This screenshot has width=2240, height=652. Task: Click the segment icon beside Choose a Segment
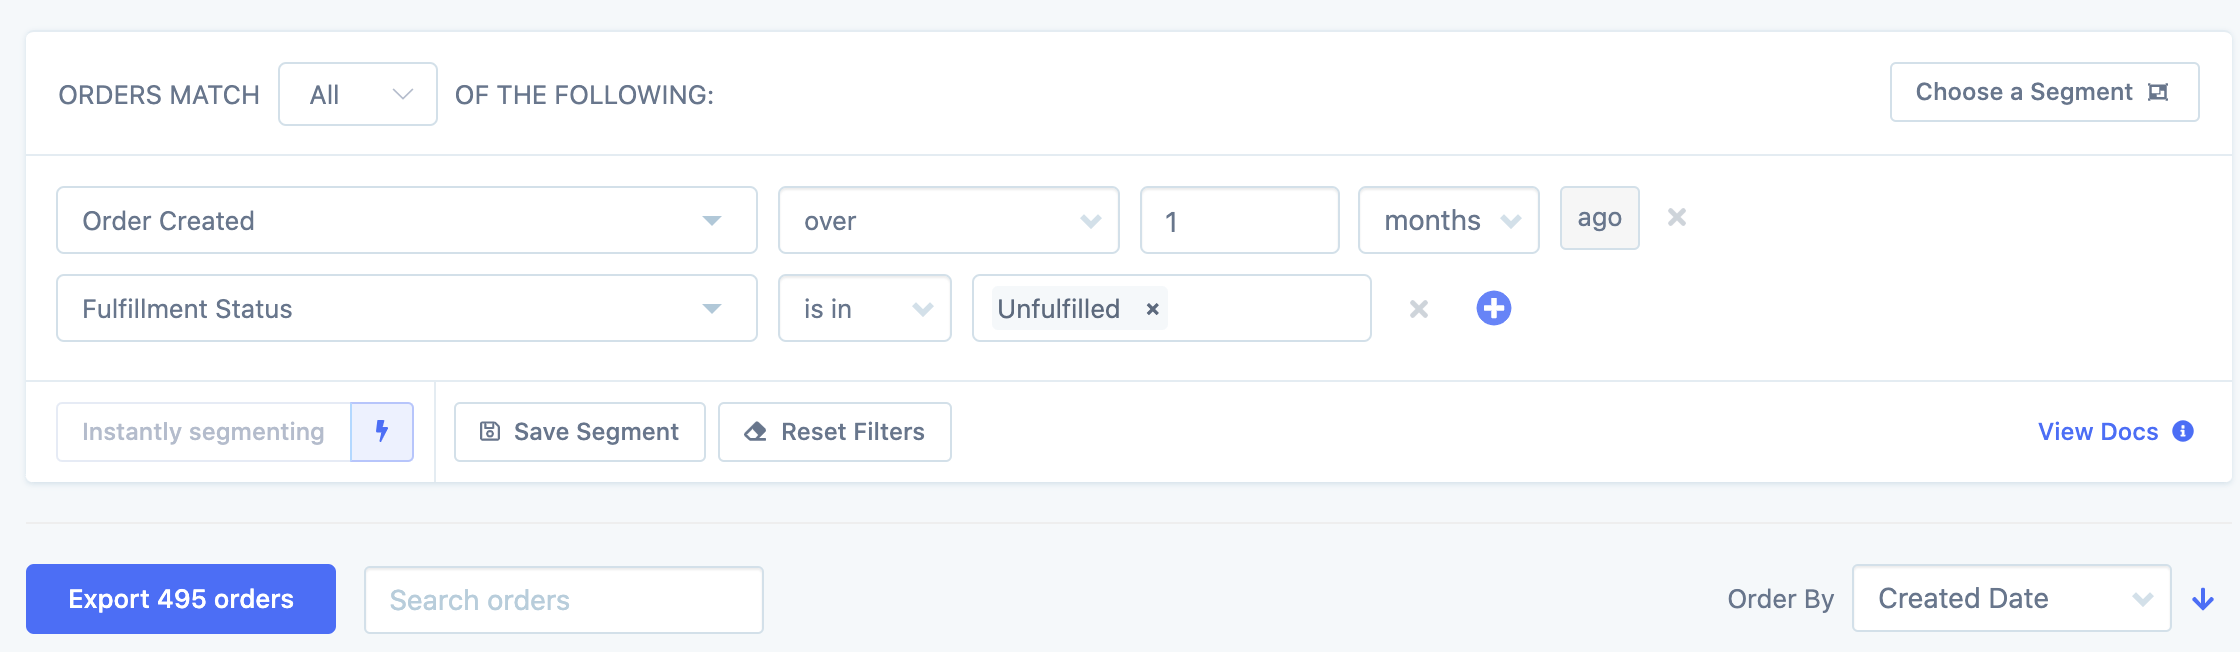[x=2160, y=91]
